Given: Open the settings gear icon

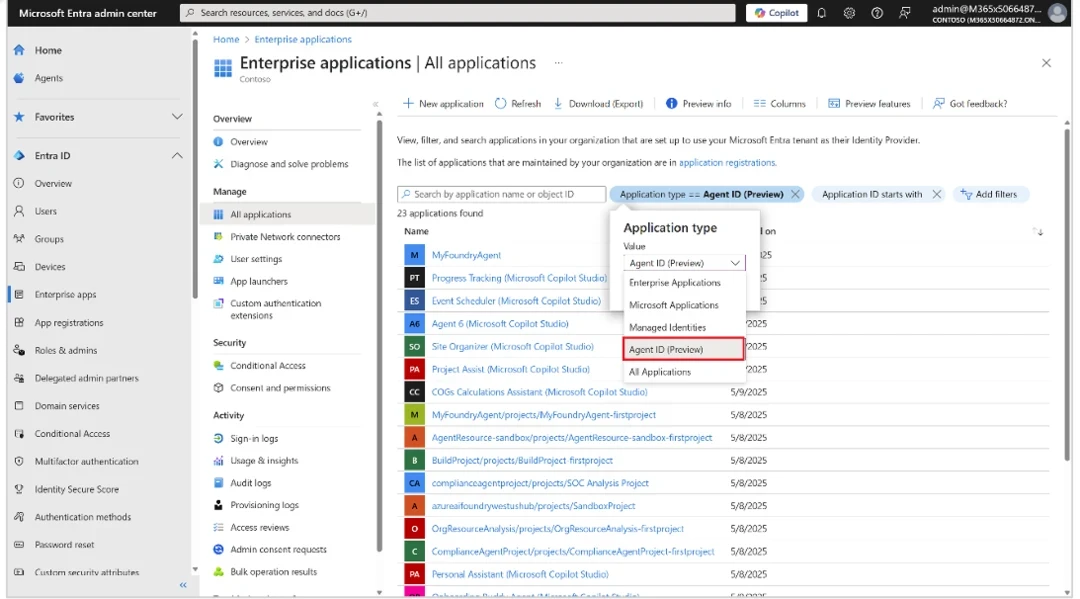Looking at the screenshot, I should (849, 13).
